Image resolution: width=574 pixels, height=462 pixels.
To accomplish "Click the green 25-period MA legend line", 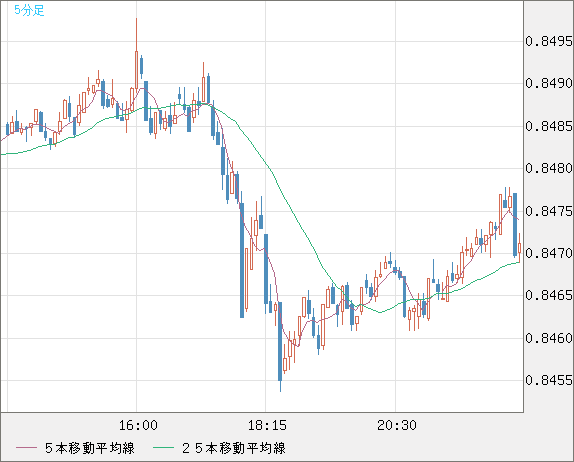I will coord(163,448).
